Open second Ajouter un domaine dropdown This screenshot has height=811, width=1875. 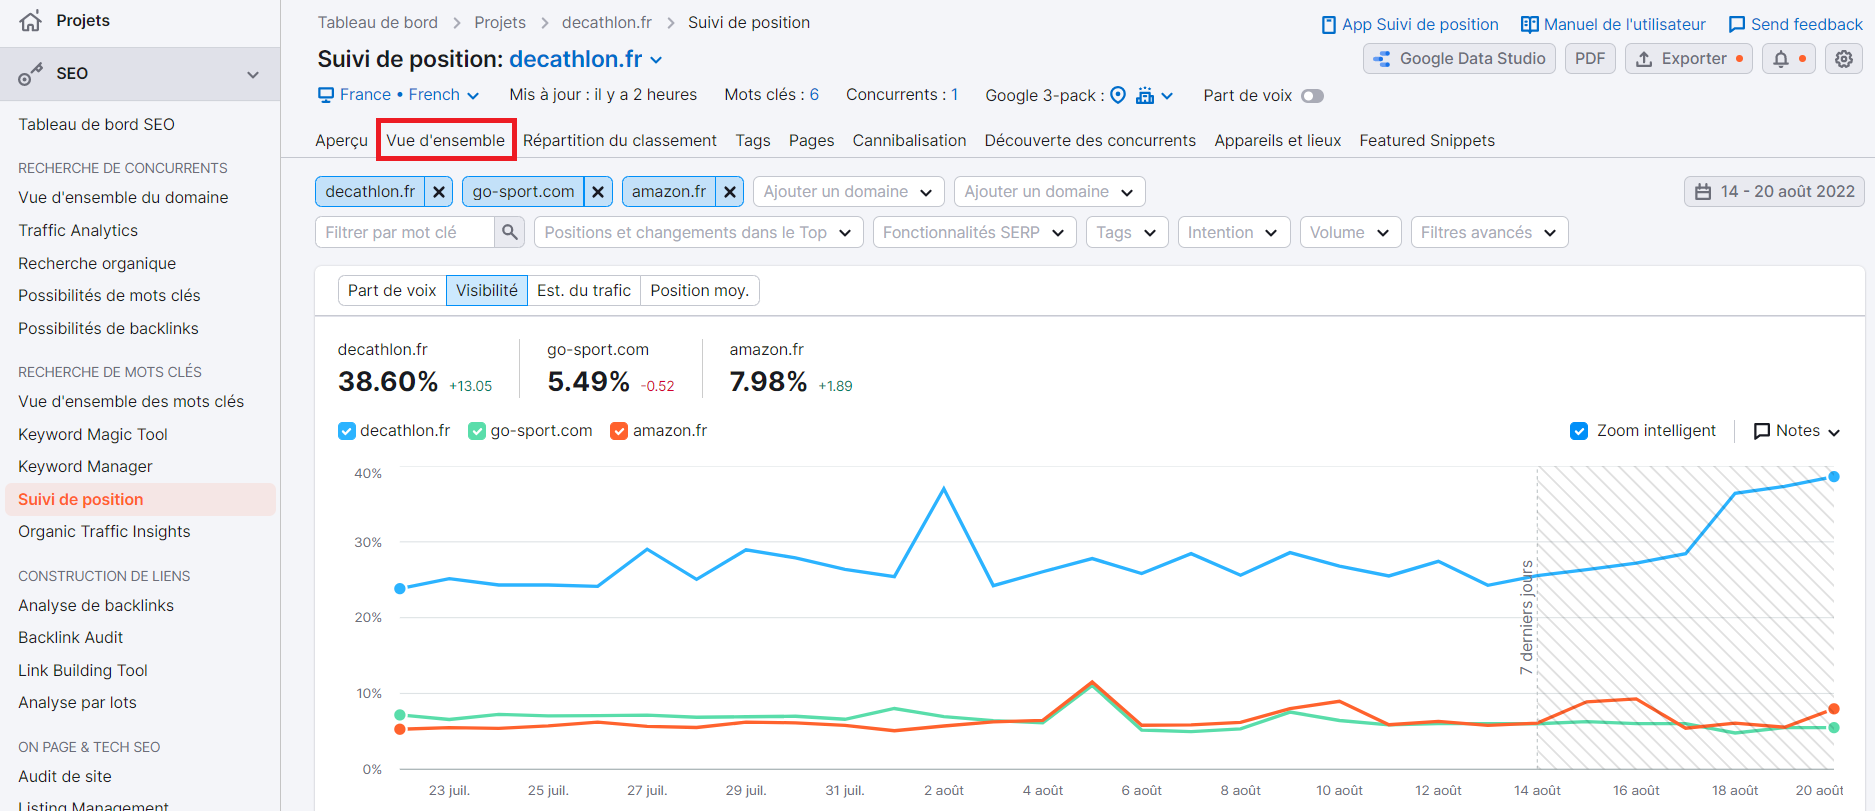click(1049, 192)
